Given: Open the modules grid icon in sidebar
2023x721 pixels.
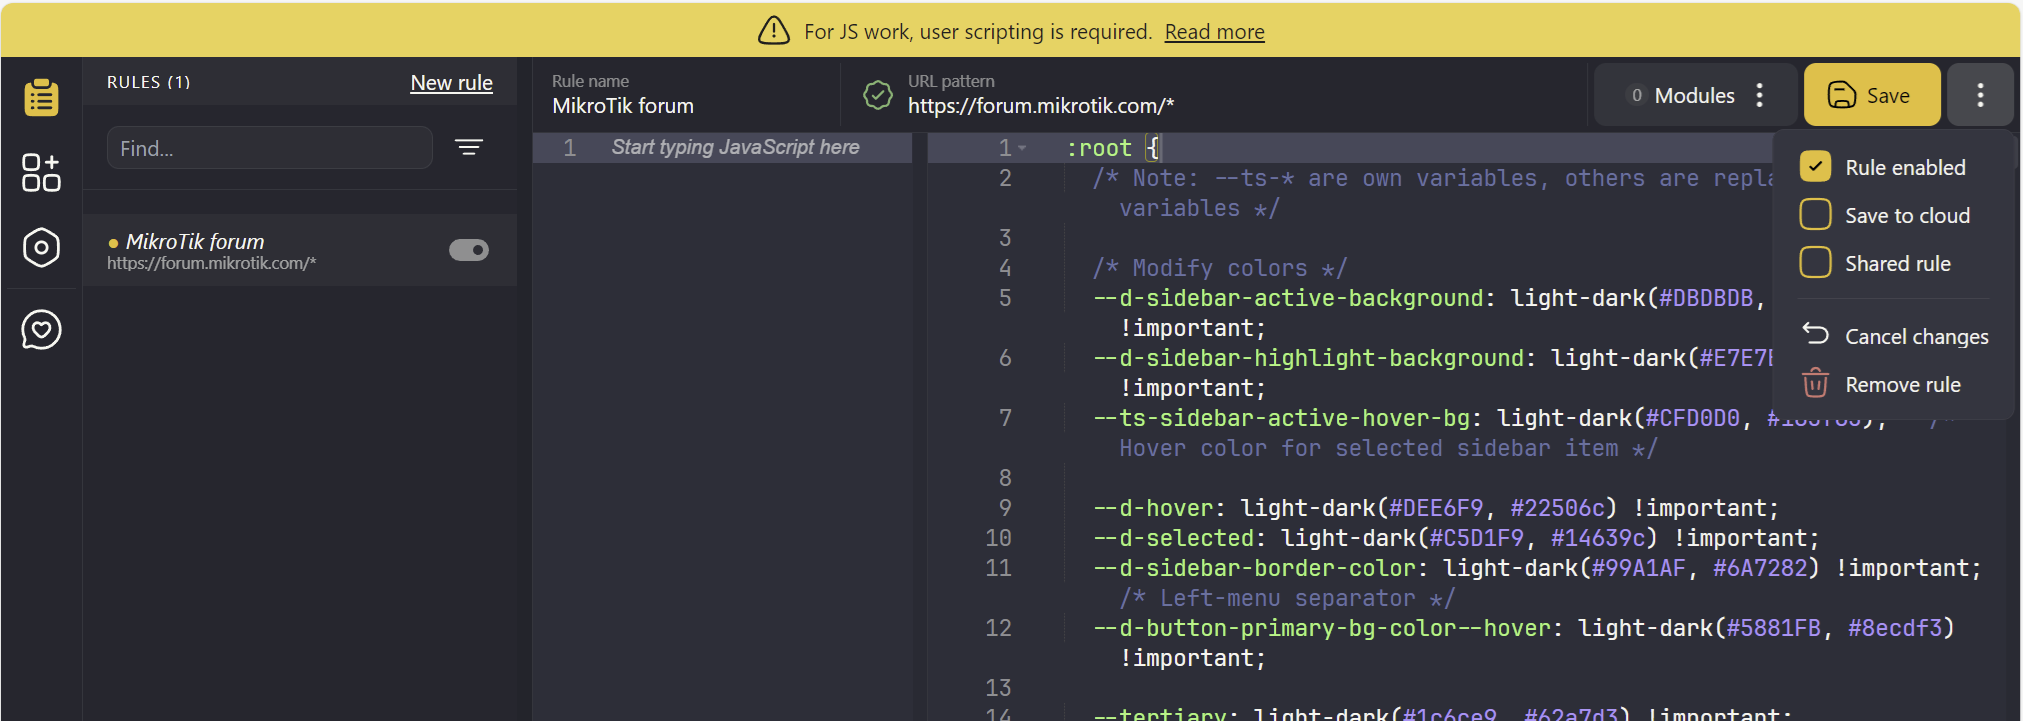Looking at the screenshot, I should click(41, 172).
